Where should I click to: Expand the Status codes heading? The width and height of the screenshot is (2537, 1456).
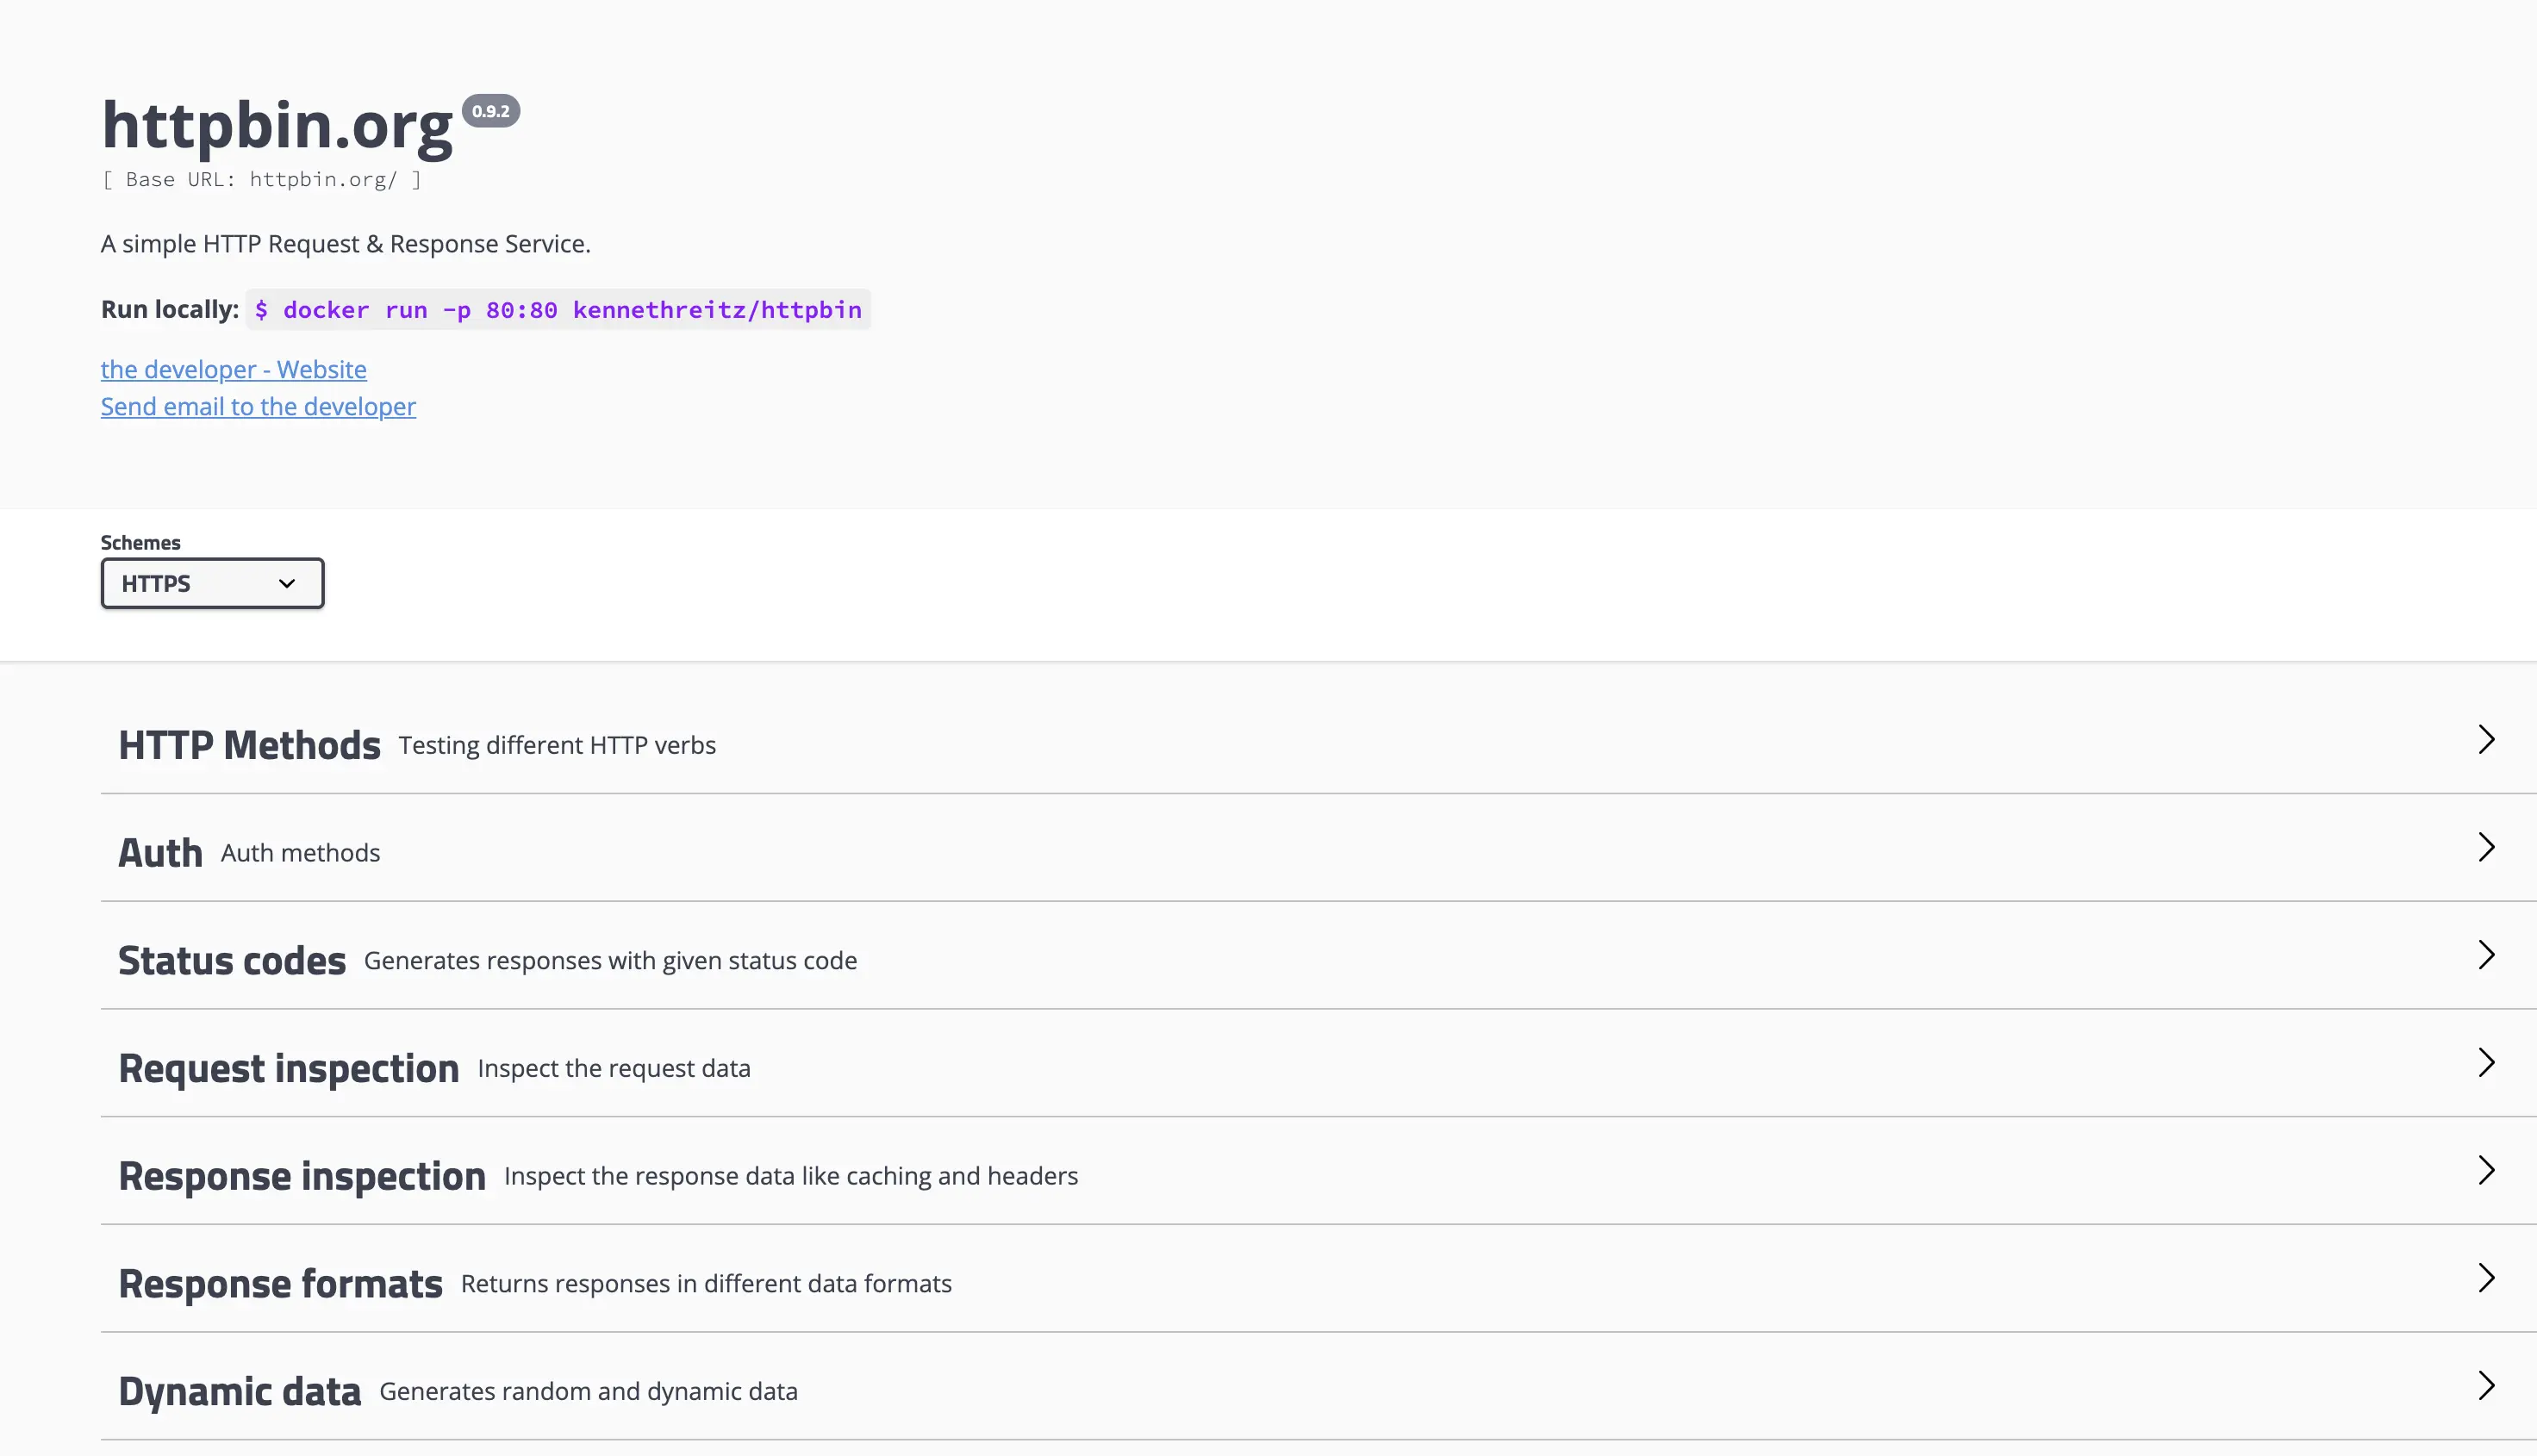point(232,961)
